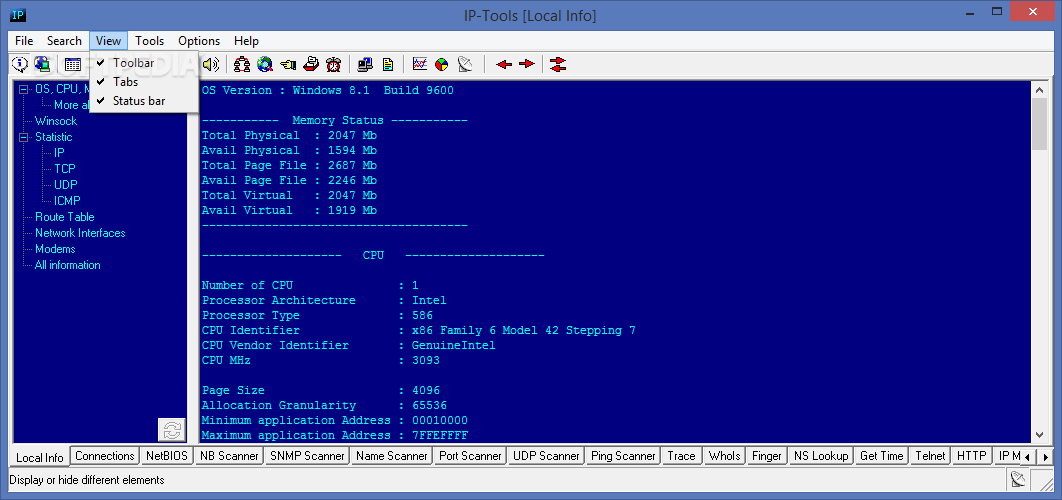The image size is (1062, 500).
Task: Select the UDP statistic tree item
Action: [66, 184]
